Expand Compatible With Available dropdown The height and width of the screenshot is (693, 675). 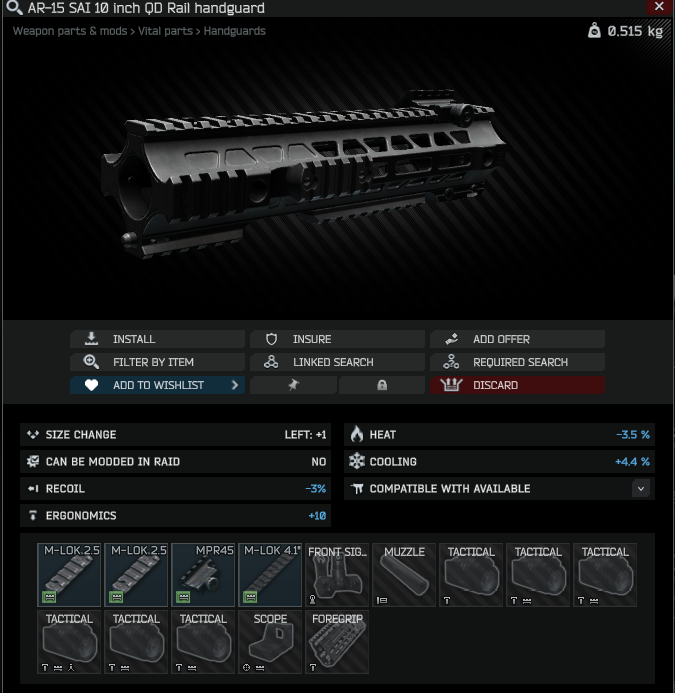[x=641, y=488]
